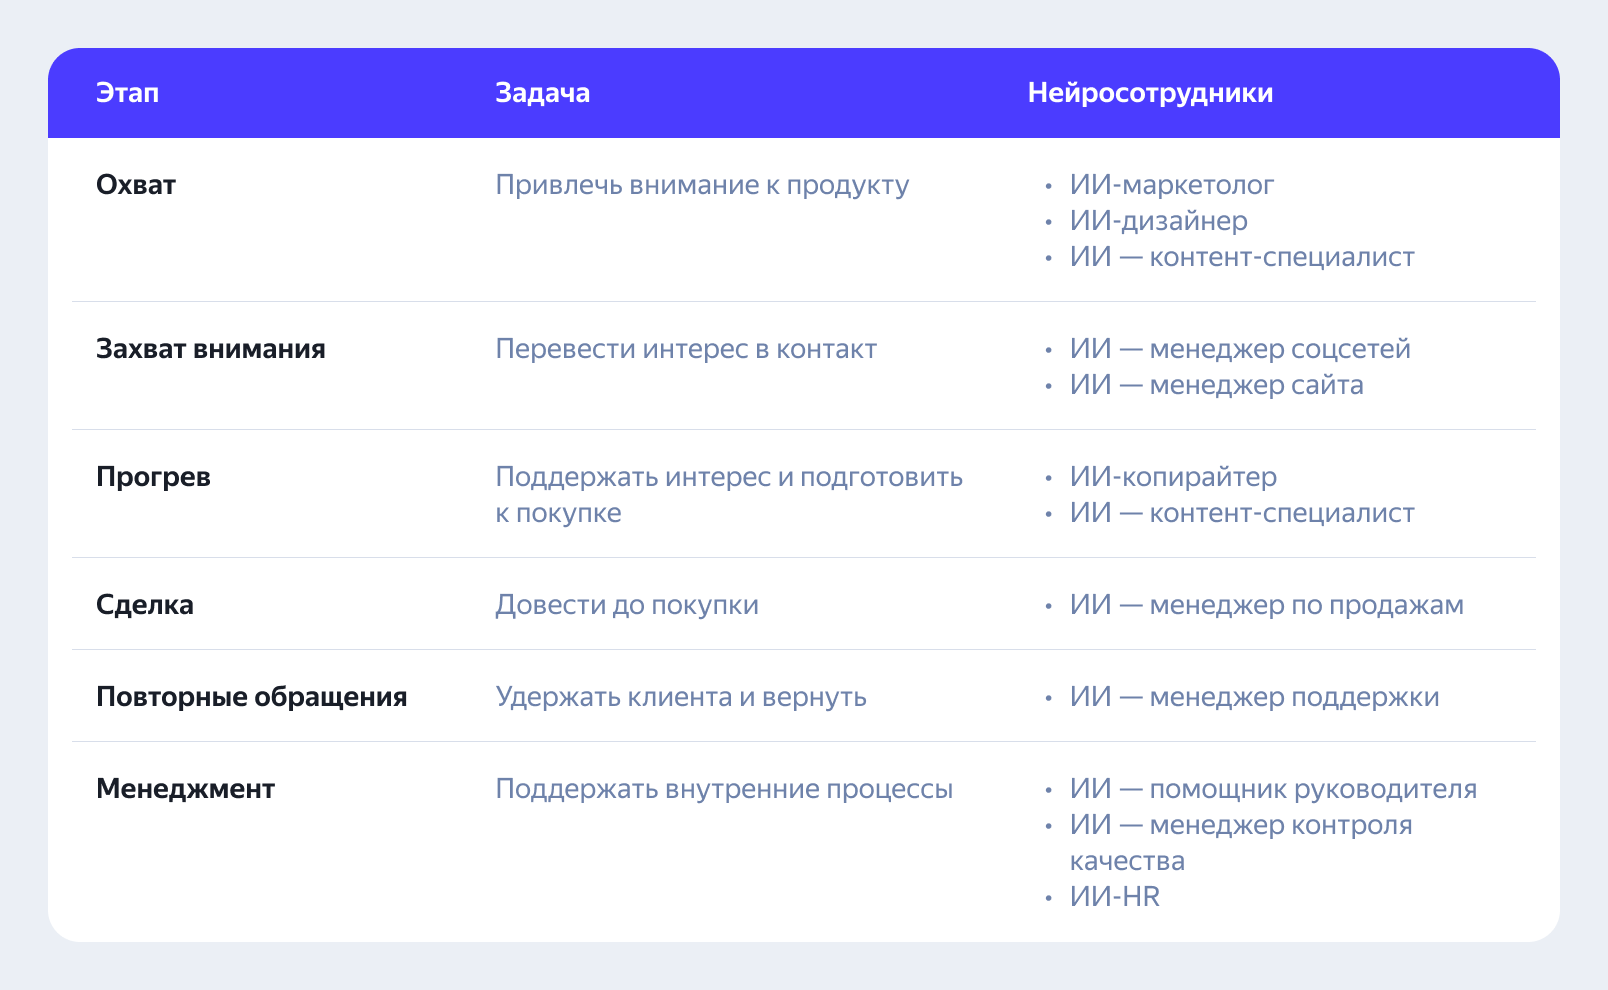The width and height of the screenshot is (1608, 990).
Task: Click the task text Привлечь внимание к продукту
Action: point(702,185)
